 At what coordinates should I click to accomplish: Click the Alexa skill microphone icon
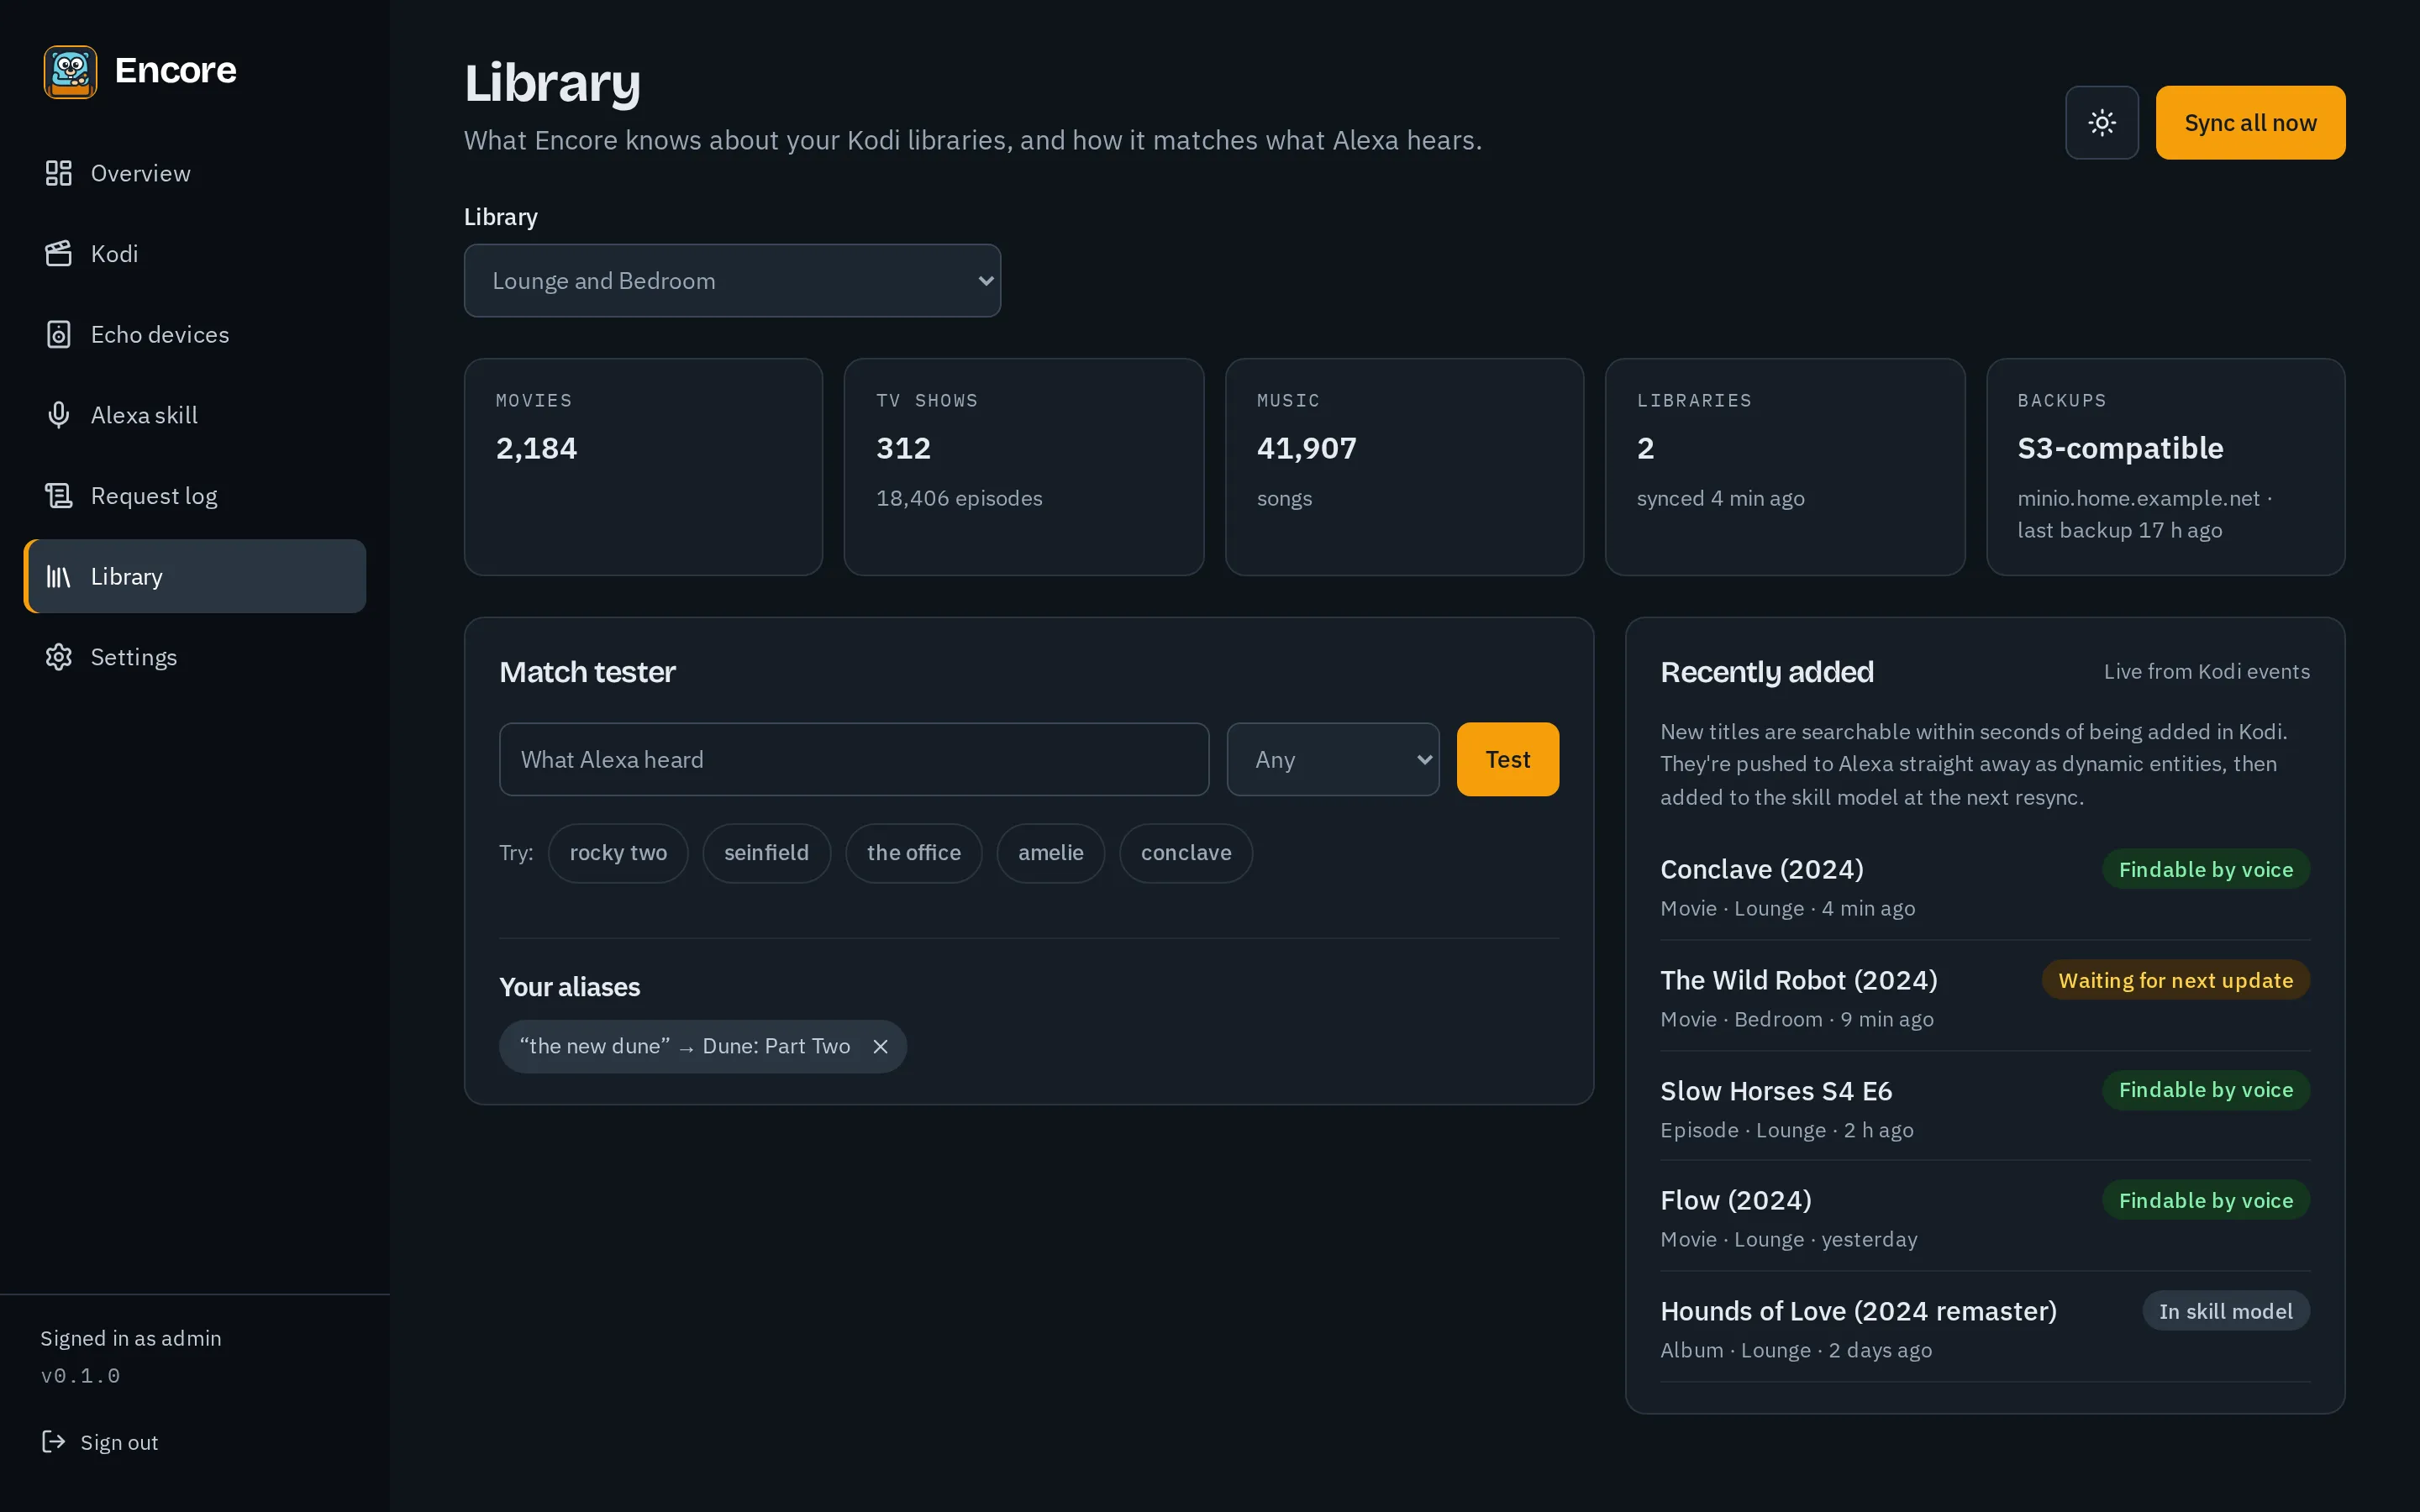59,415
